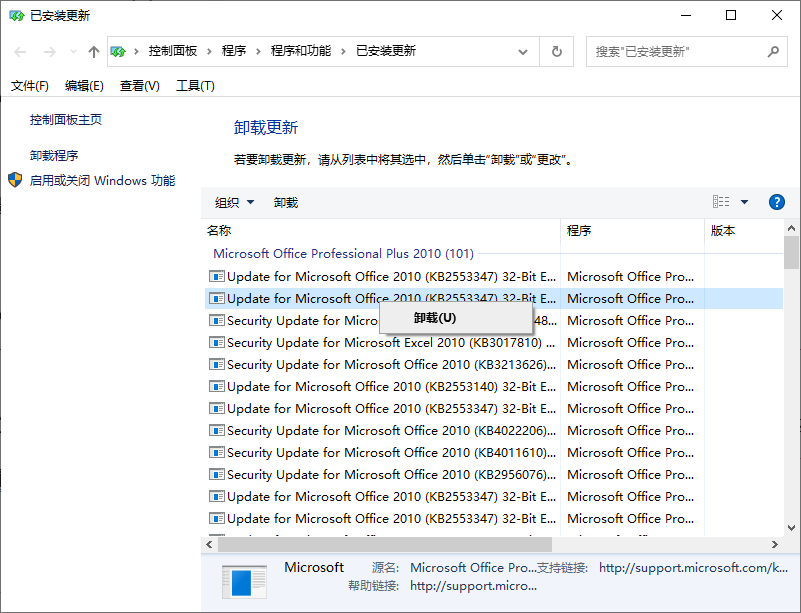Click the horizontal scrollbar left arrow
Image resolution: width=801 pixels, height=613 pixels.
[x=209, y=545]
